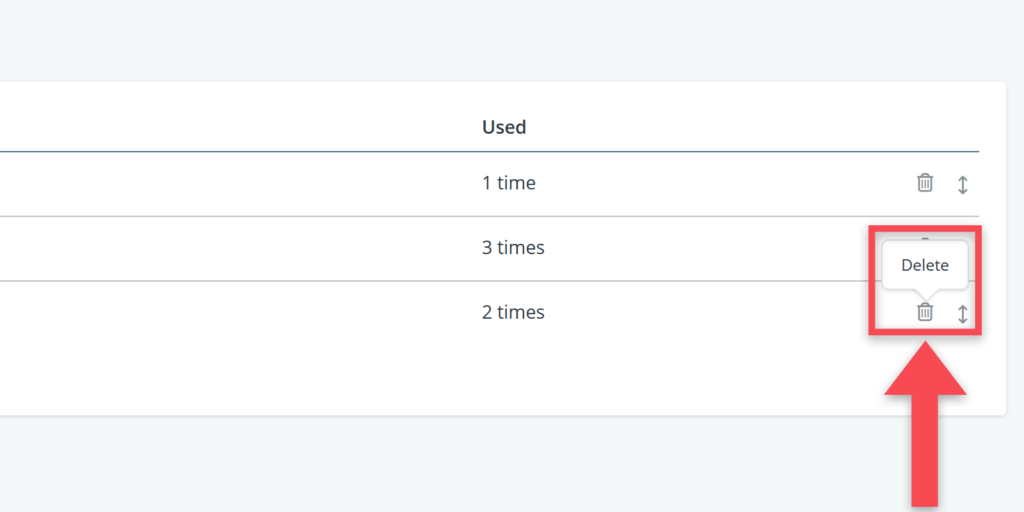
Task: Click the "Used" column header
Action: click(504, 127)
